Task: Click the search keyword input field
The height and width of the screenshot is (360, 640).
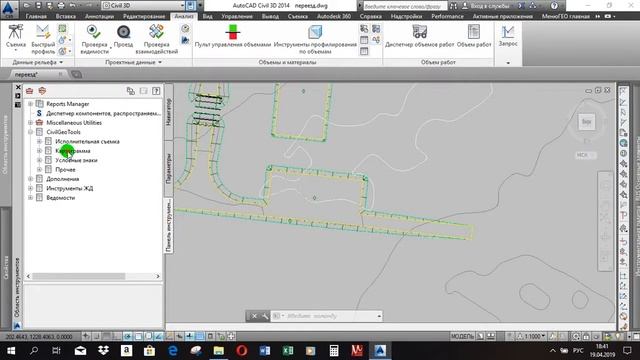Action: (405, 6)
